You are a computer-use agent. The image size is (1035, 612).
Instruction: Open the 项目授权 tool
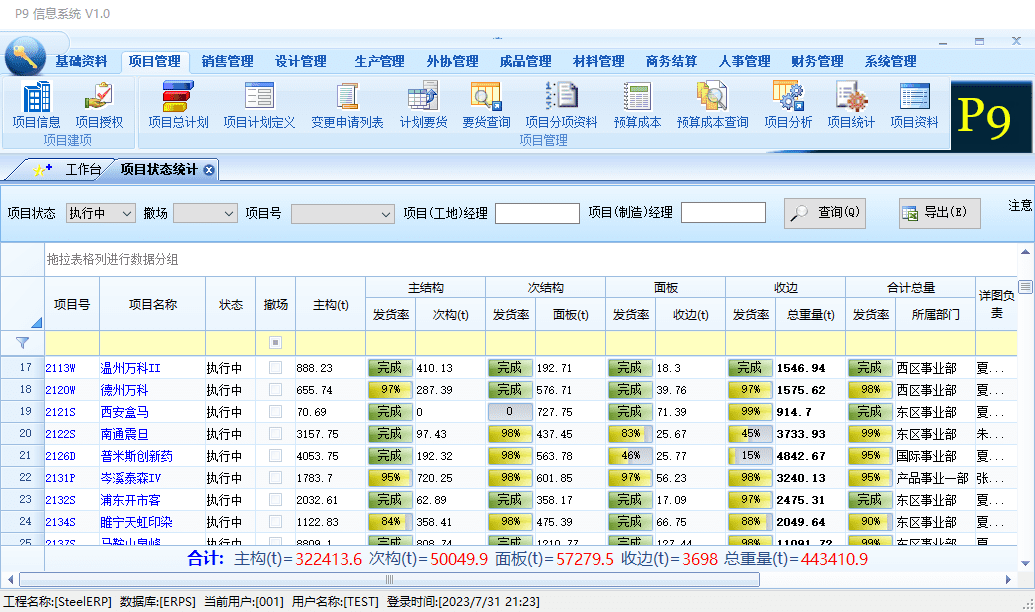pos(99,105)
